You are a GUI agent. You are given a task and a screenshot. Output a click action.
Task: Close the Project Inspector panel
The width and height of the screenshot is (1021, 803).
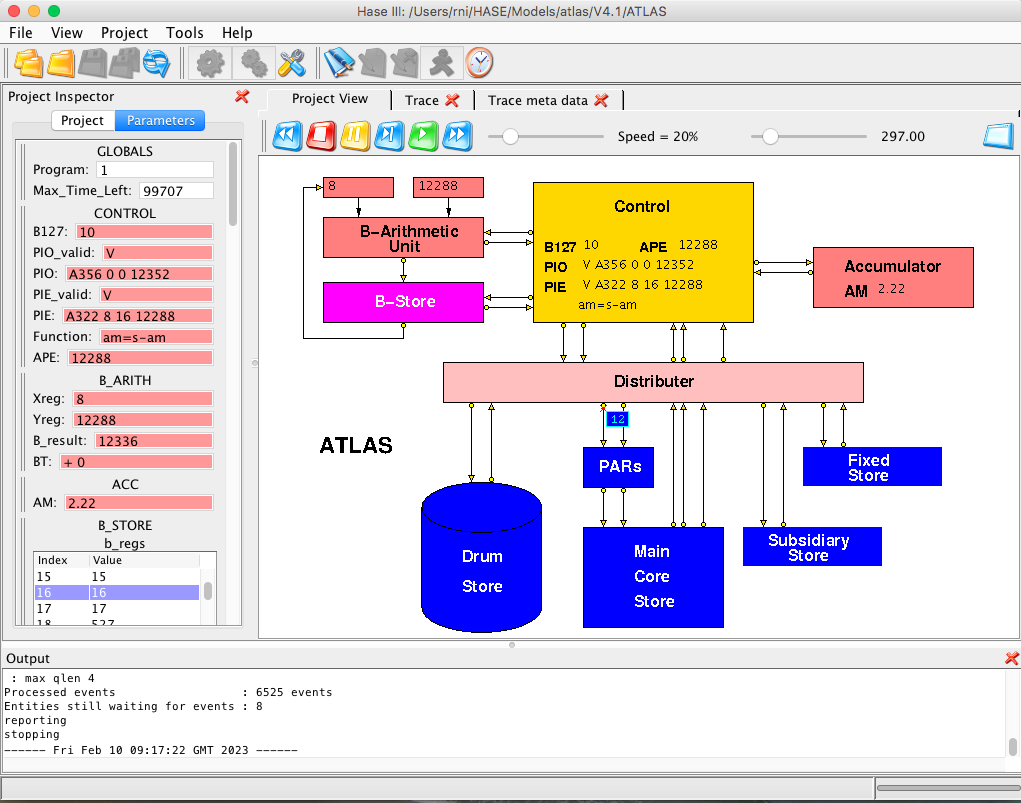[x=242, y=96]
